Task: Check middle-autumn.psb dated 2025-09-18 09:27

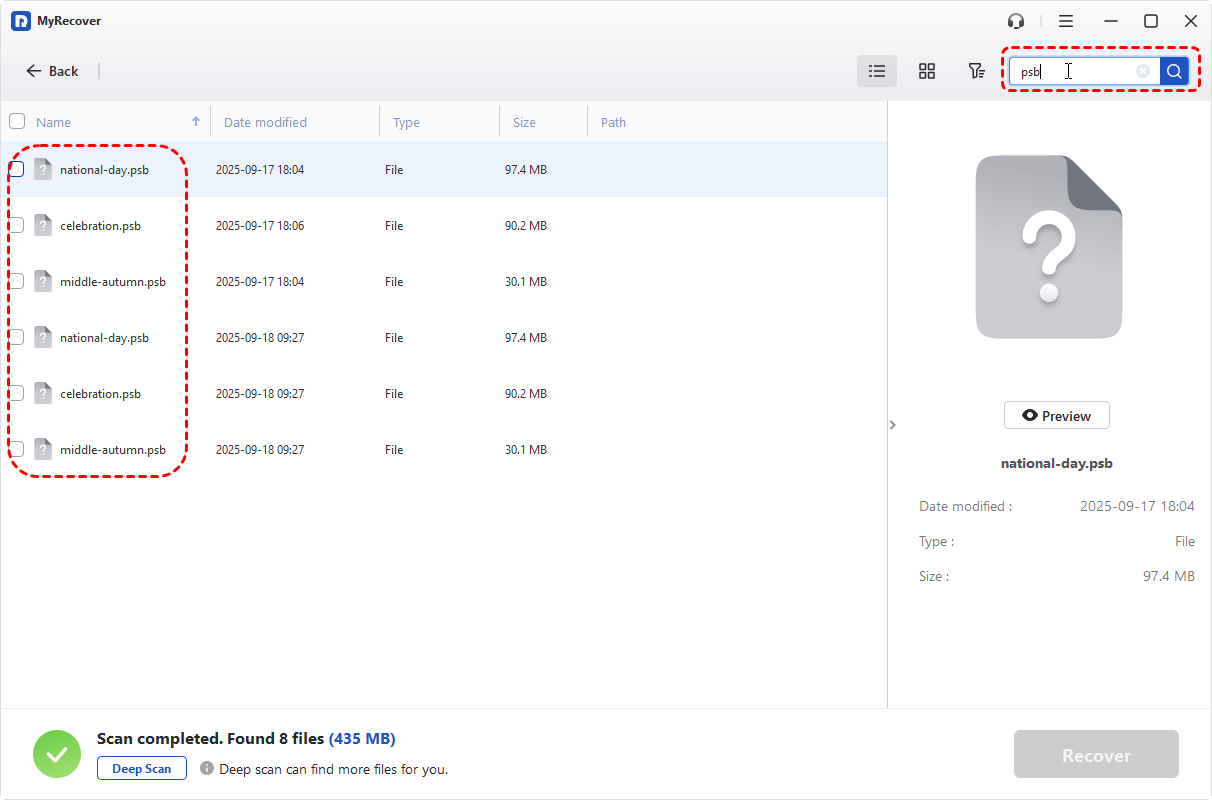Action: pos(17,449)
